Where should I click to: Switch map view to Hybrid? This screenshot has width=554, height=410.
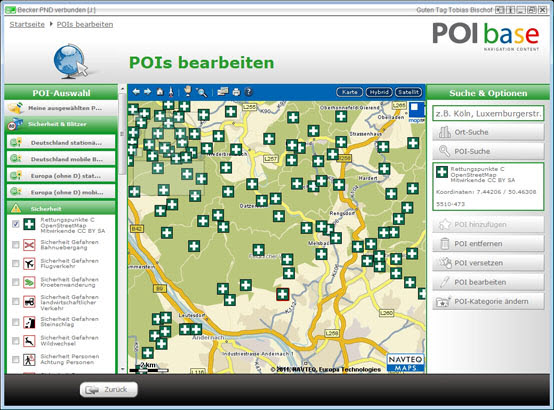tap(379, 92)
